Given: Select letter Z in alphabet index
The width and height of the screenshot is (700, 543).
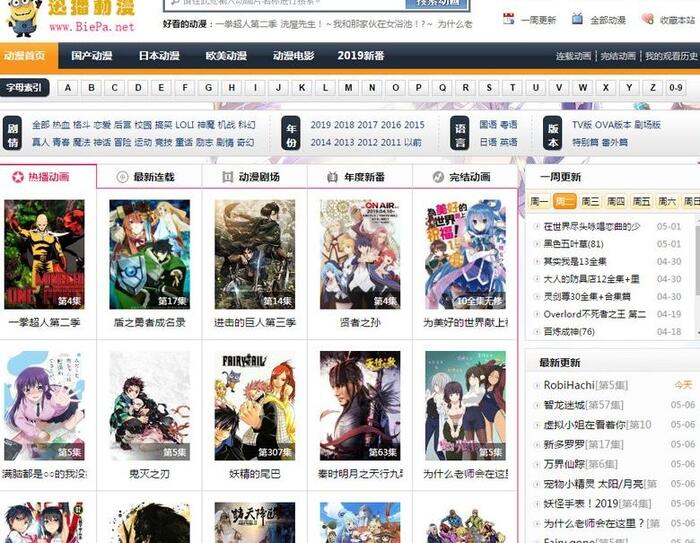Looking at the screenshot, I should pyautogui.click(x=653, y=88).
